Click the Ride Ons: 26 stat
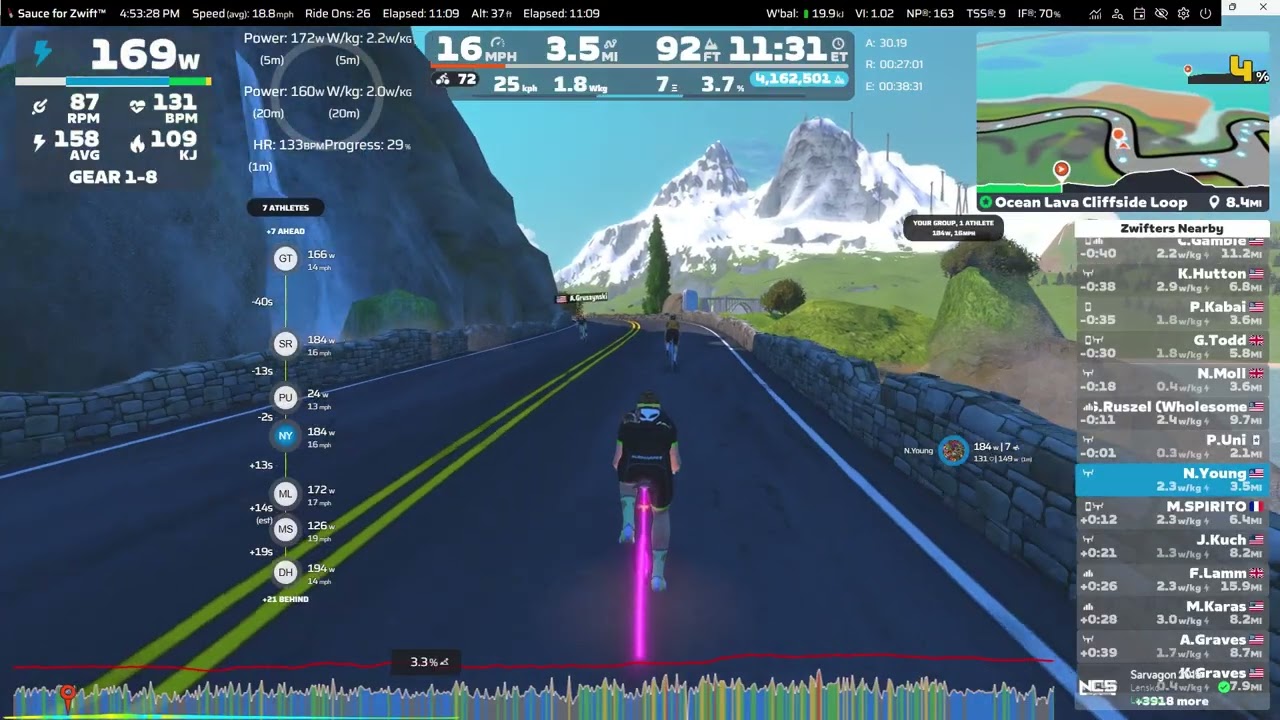The width and height of the screenshot is (1280, 720). (x=338, y=14)
